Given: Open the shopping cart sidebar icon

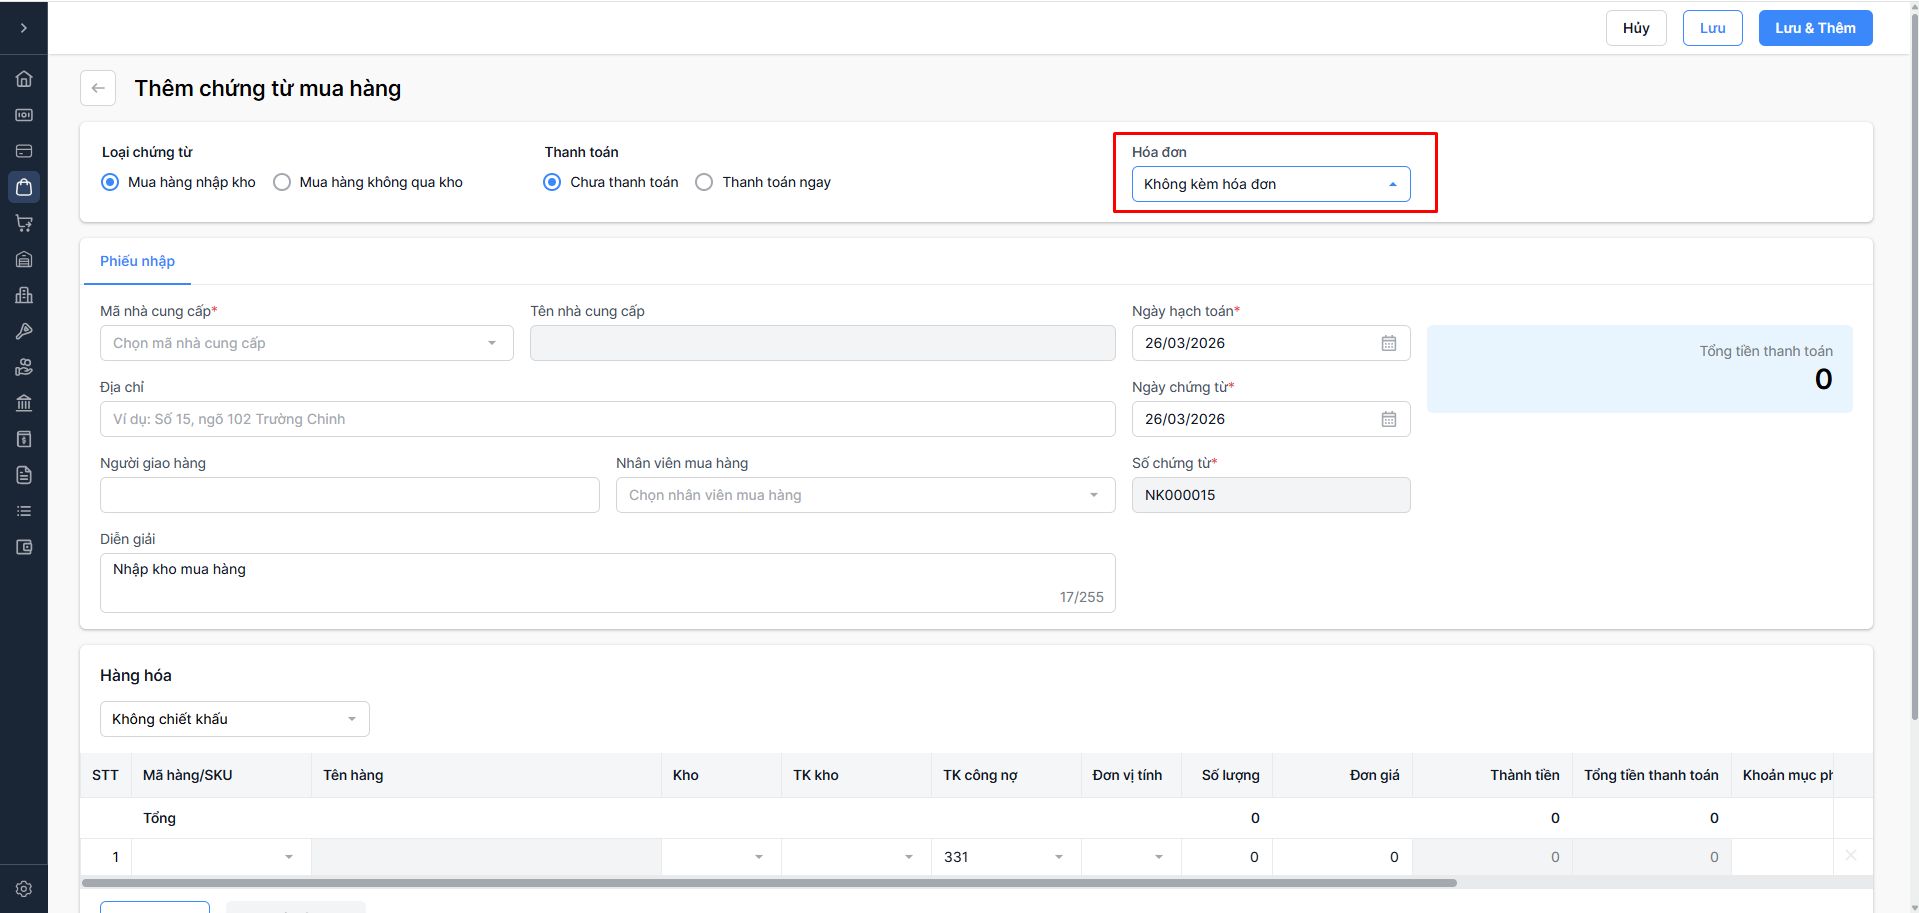Looking at the screenshot, I should tap(24, 223).
